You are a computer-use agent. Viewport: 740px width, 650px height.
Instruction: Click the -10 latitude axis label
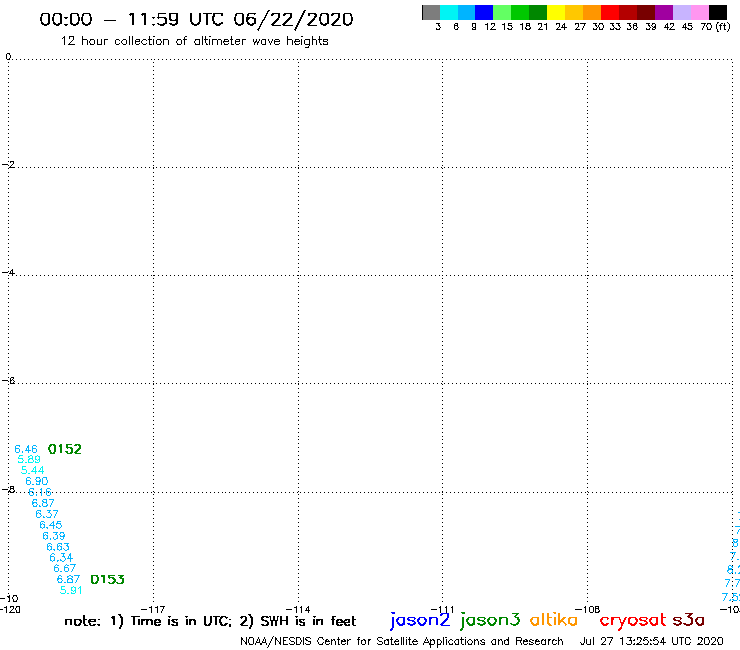coord(9,599)
